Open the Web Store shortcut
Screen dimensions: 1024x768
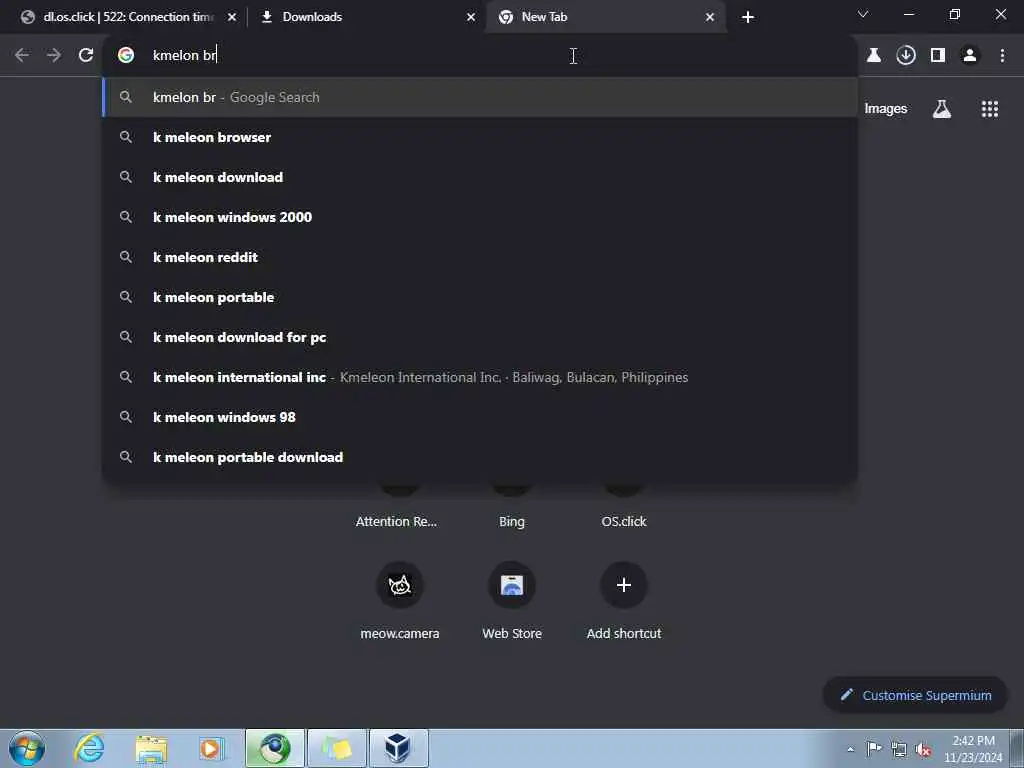click(x=512, y=600)
